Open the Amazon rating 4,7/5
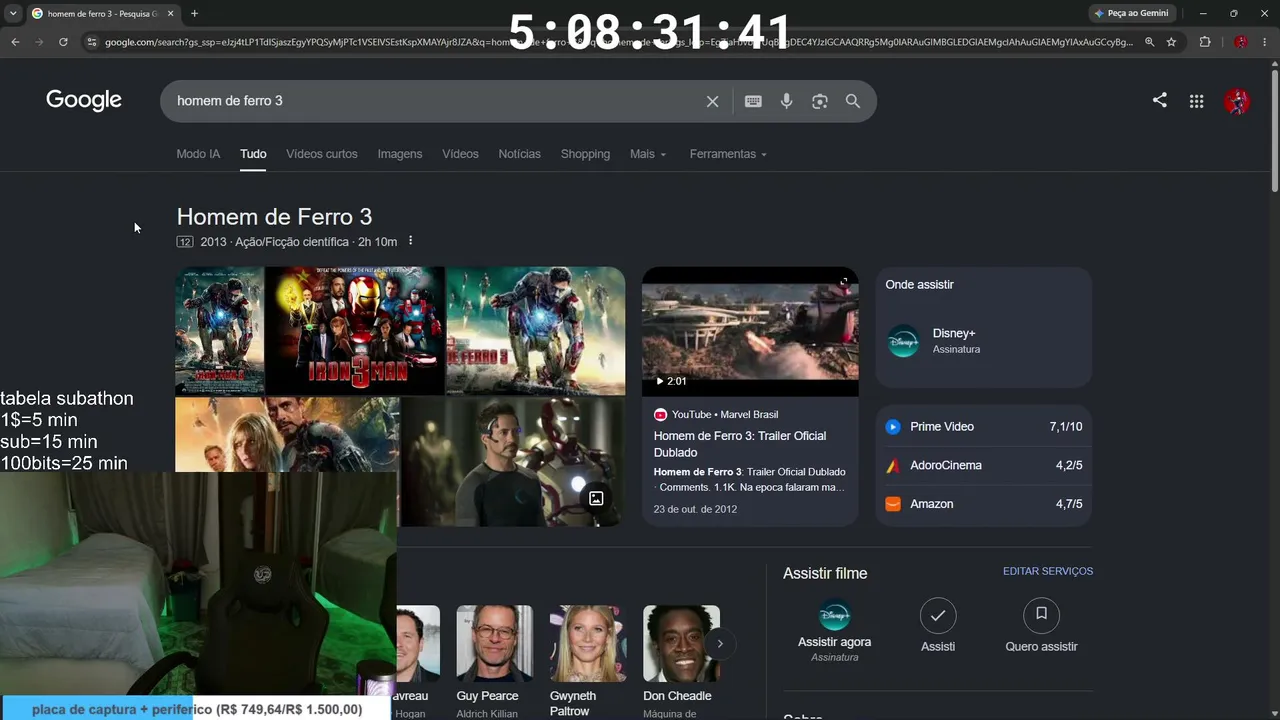Image resolution: width=1280 pixels, height=720 pixels. click(984, 504)
